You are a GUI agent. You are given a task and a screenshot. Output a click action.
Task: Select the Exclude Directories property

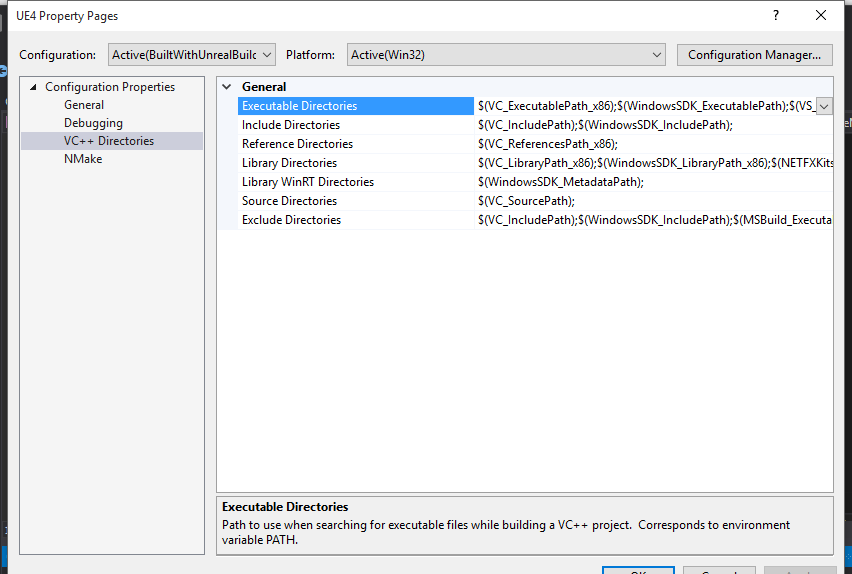pos(356,220)
